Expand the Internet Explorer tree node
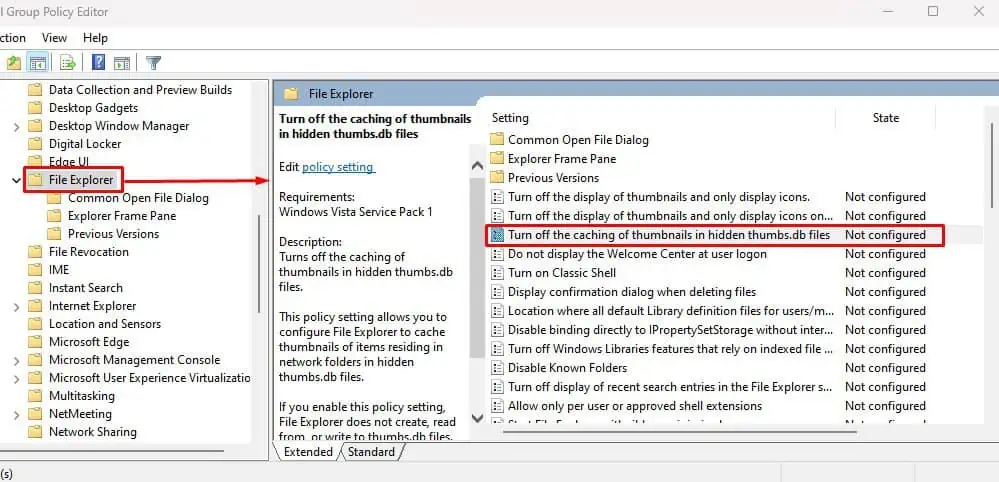 (x=15, y=306)
